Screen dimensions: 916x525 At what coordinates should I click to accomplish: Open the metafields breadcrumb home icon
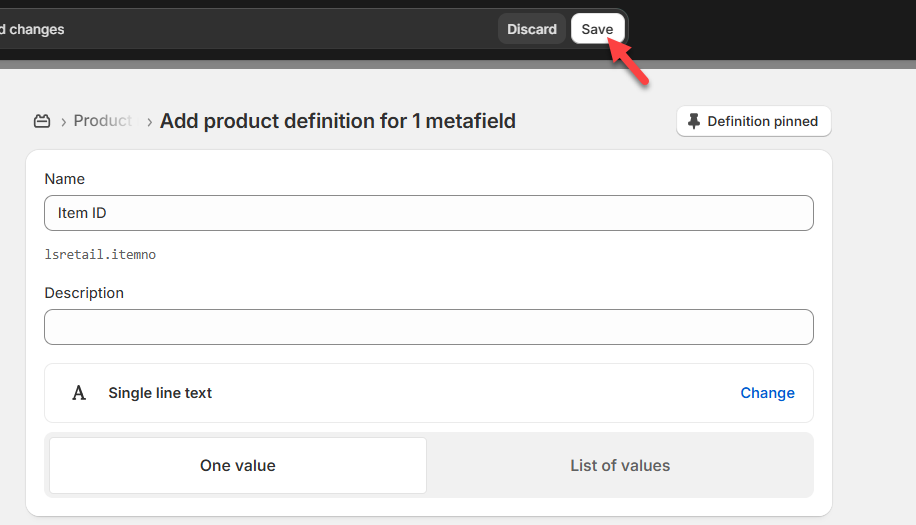click(42, 121)
